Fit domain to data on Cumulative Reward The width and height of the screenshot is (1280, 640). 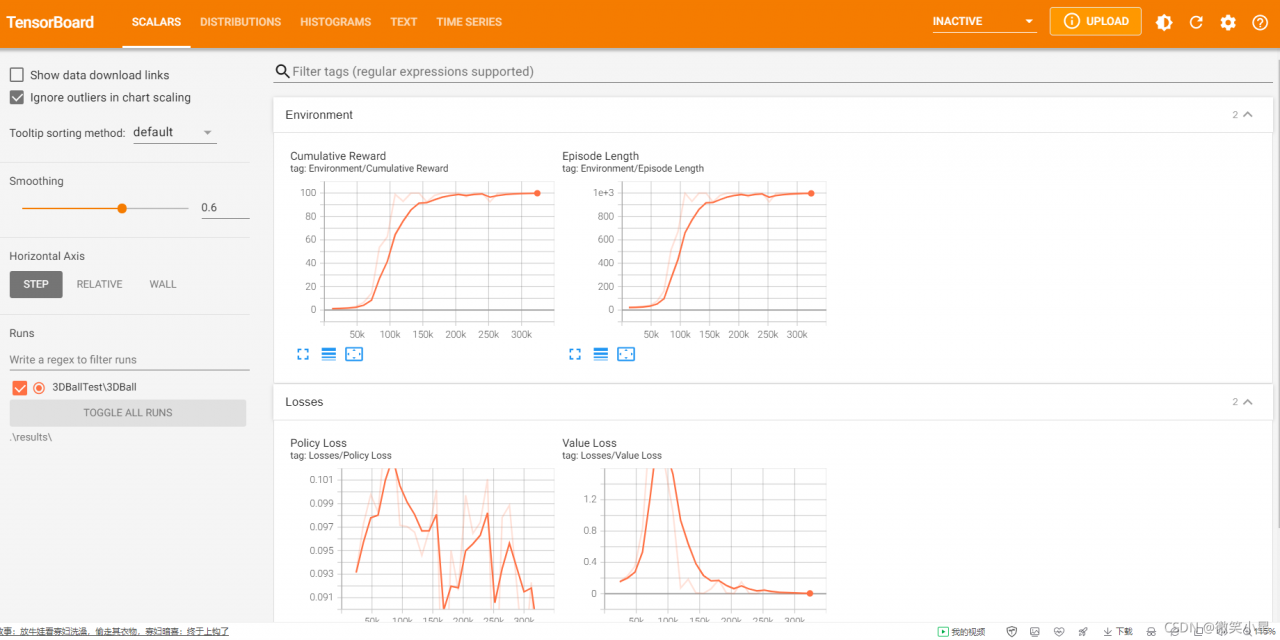354,354
